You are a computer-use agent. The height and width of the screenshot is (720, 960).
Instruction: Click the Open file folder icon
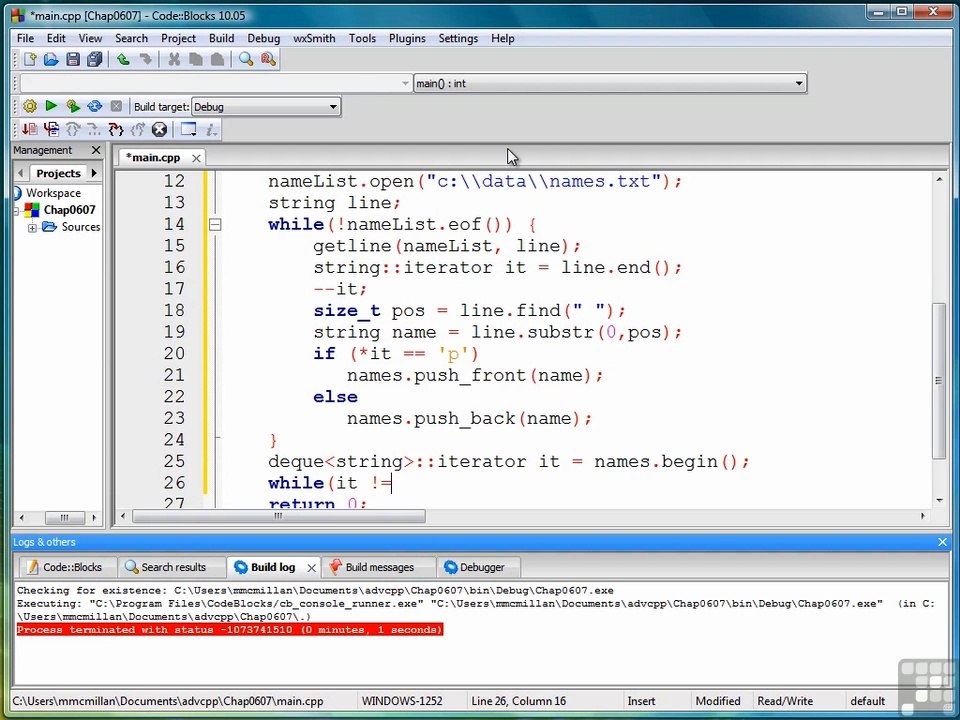pyautogui.click(x=51, y=59)
